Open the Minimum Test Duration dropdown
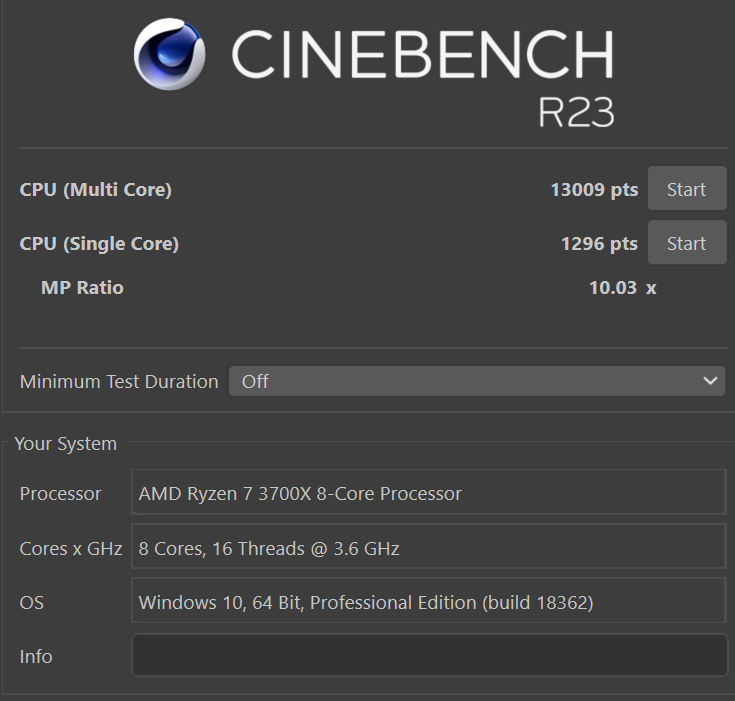735x701 pixels. click(477, 381)
